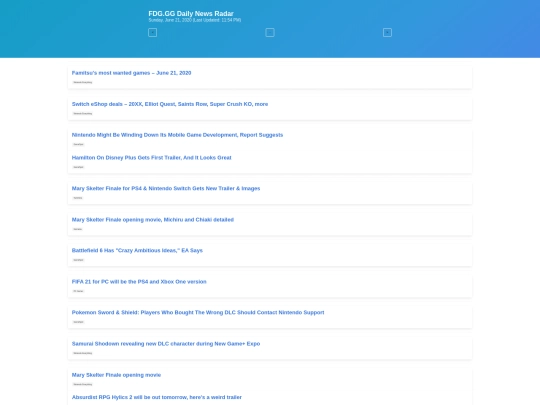
Task: Click the source tag under Battlefield 6 headline
Action: [79, 260]
